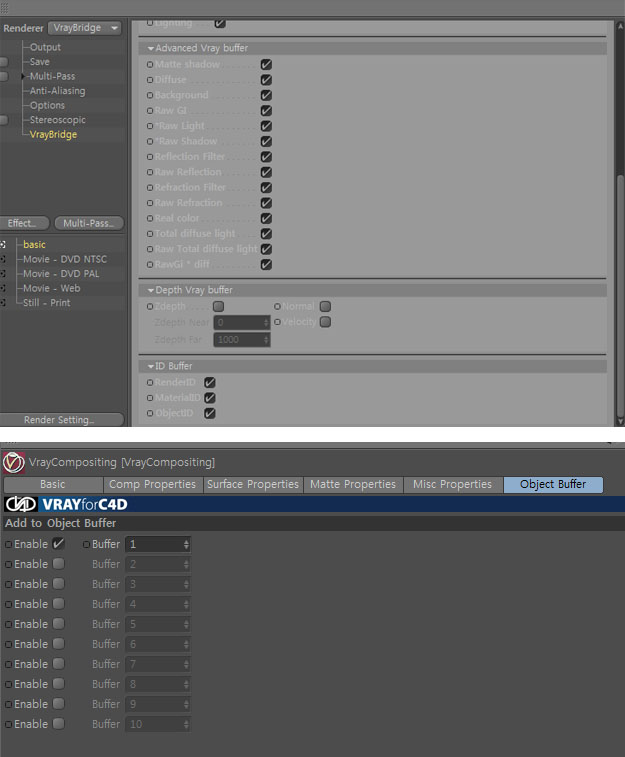Toggle the Matte shadow checkbox

(266, 64)
